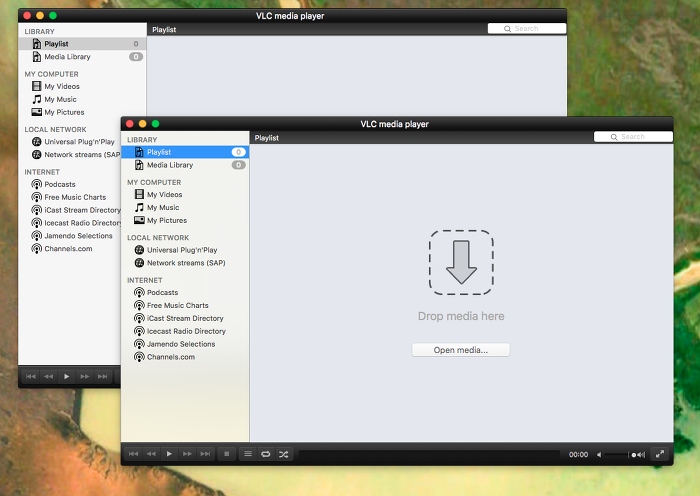Image resolution: width=700 pixels, height=496 pixels.
Task: Click the stop button
Action: pyautogui.click(x=227, y=454)
